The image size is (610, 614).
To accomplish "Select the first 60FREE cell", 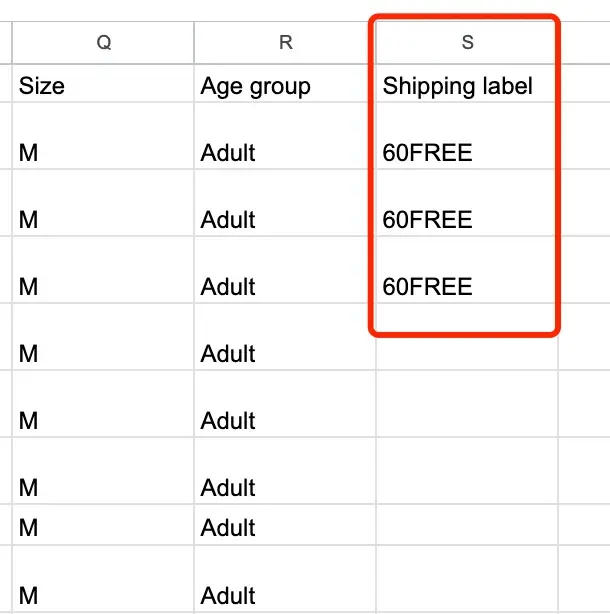I will pos(467,136).
